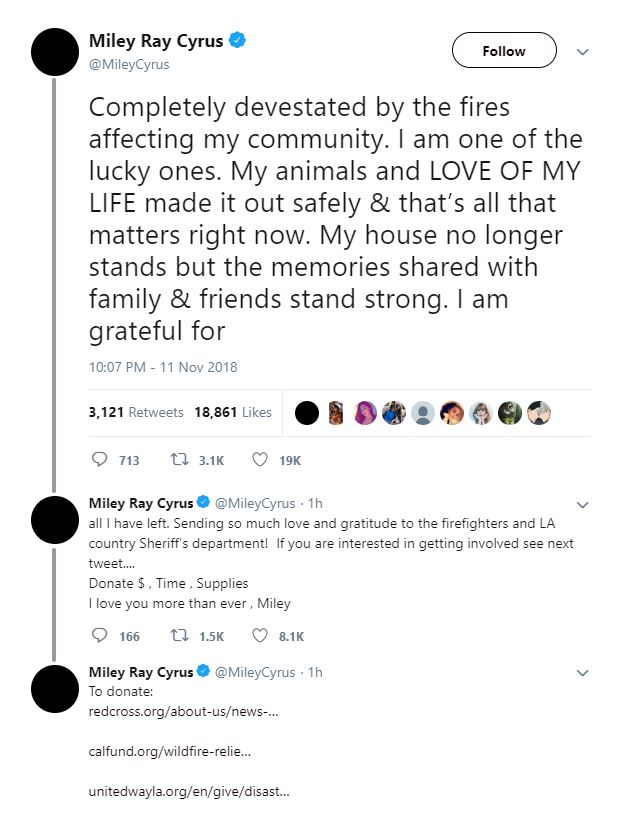Image resolution: width=618 pixels, height=818 pixels.
Task: Open the third tweet's dropdown chevron
Action: pos(583,673)
